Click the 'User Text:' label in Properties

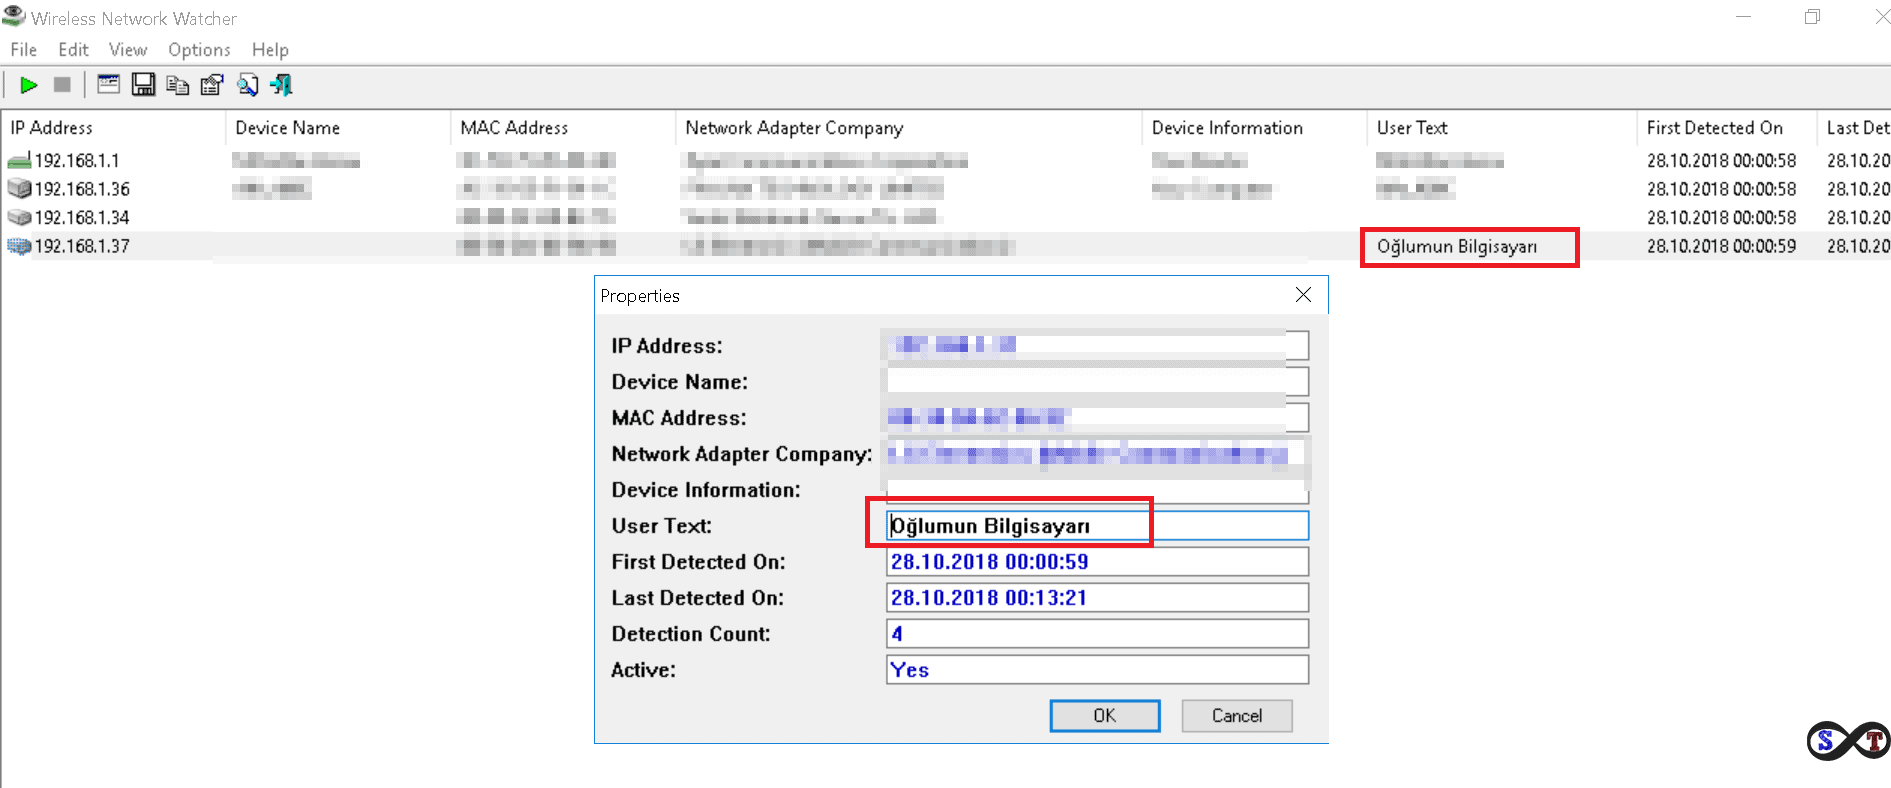[x=661, y=526]
